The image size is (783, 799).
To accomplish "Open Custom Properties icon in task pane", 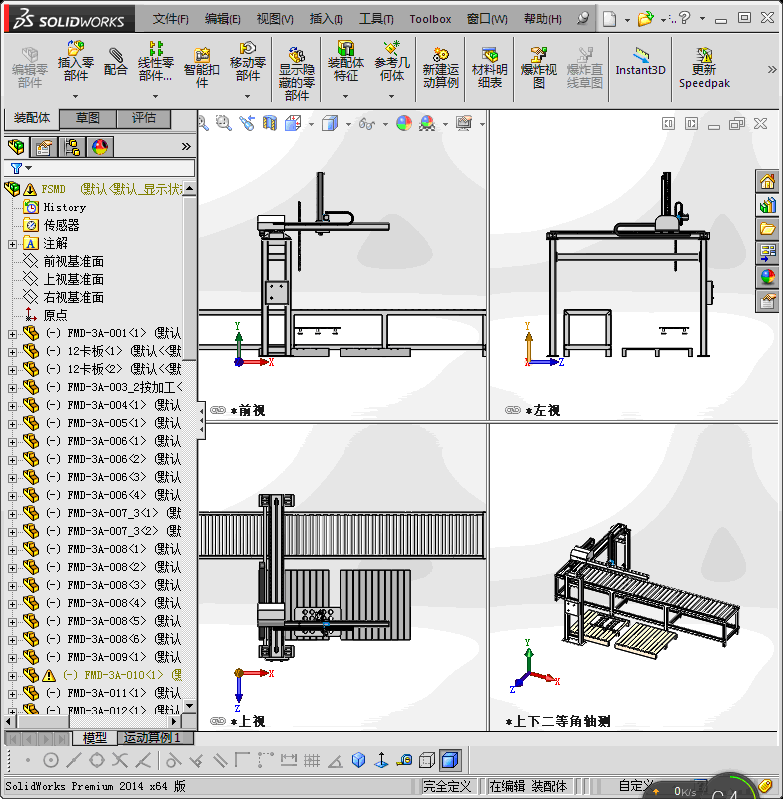I will point(767,301).
